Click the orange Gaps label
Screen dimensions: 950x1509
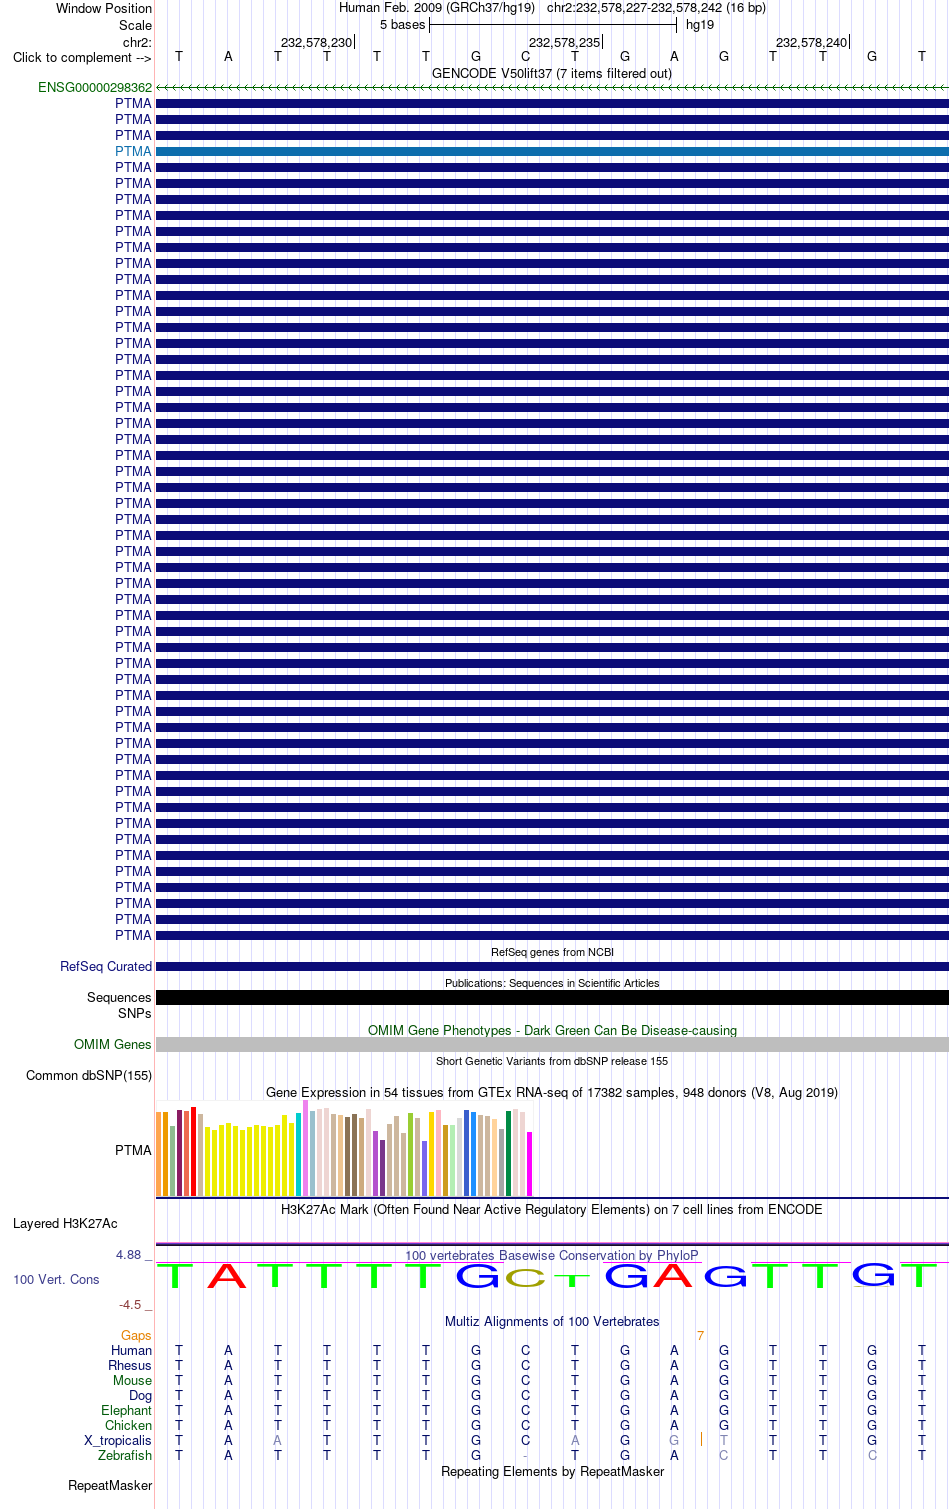(136, 1335)
